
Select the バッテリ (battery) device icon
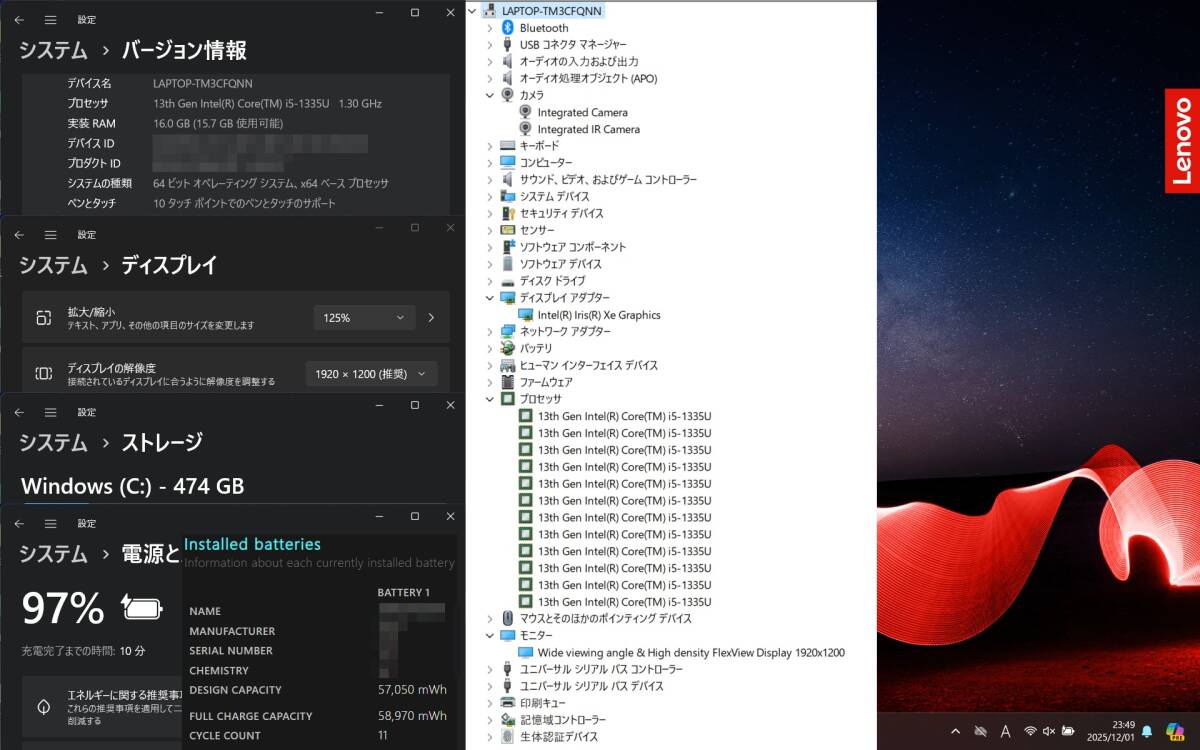point(508,348)
